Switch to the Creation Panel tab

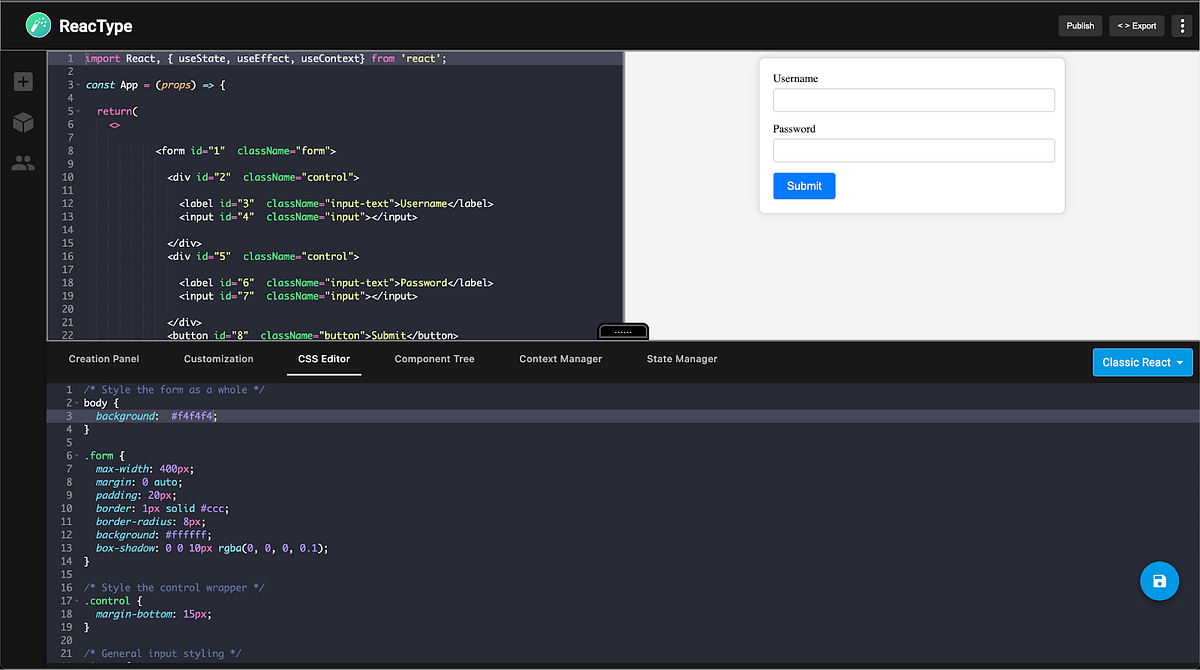pos(104,358)
